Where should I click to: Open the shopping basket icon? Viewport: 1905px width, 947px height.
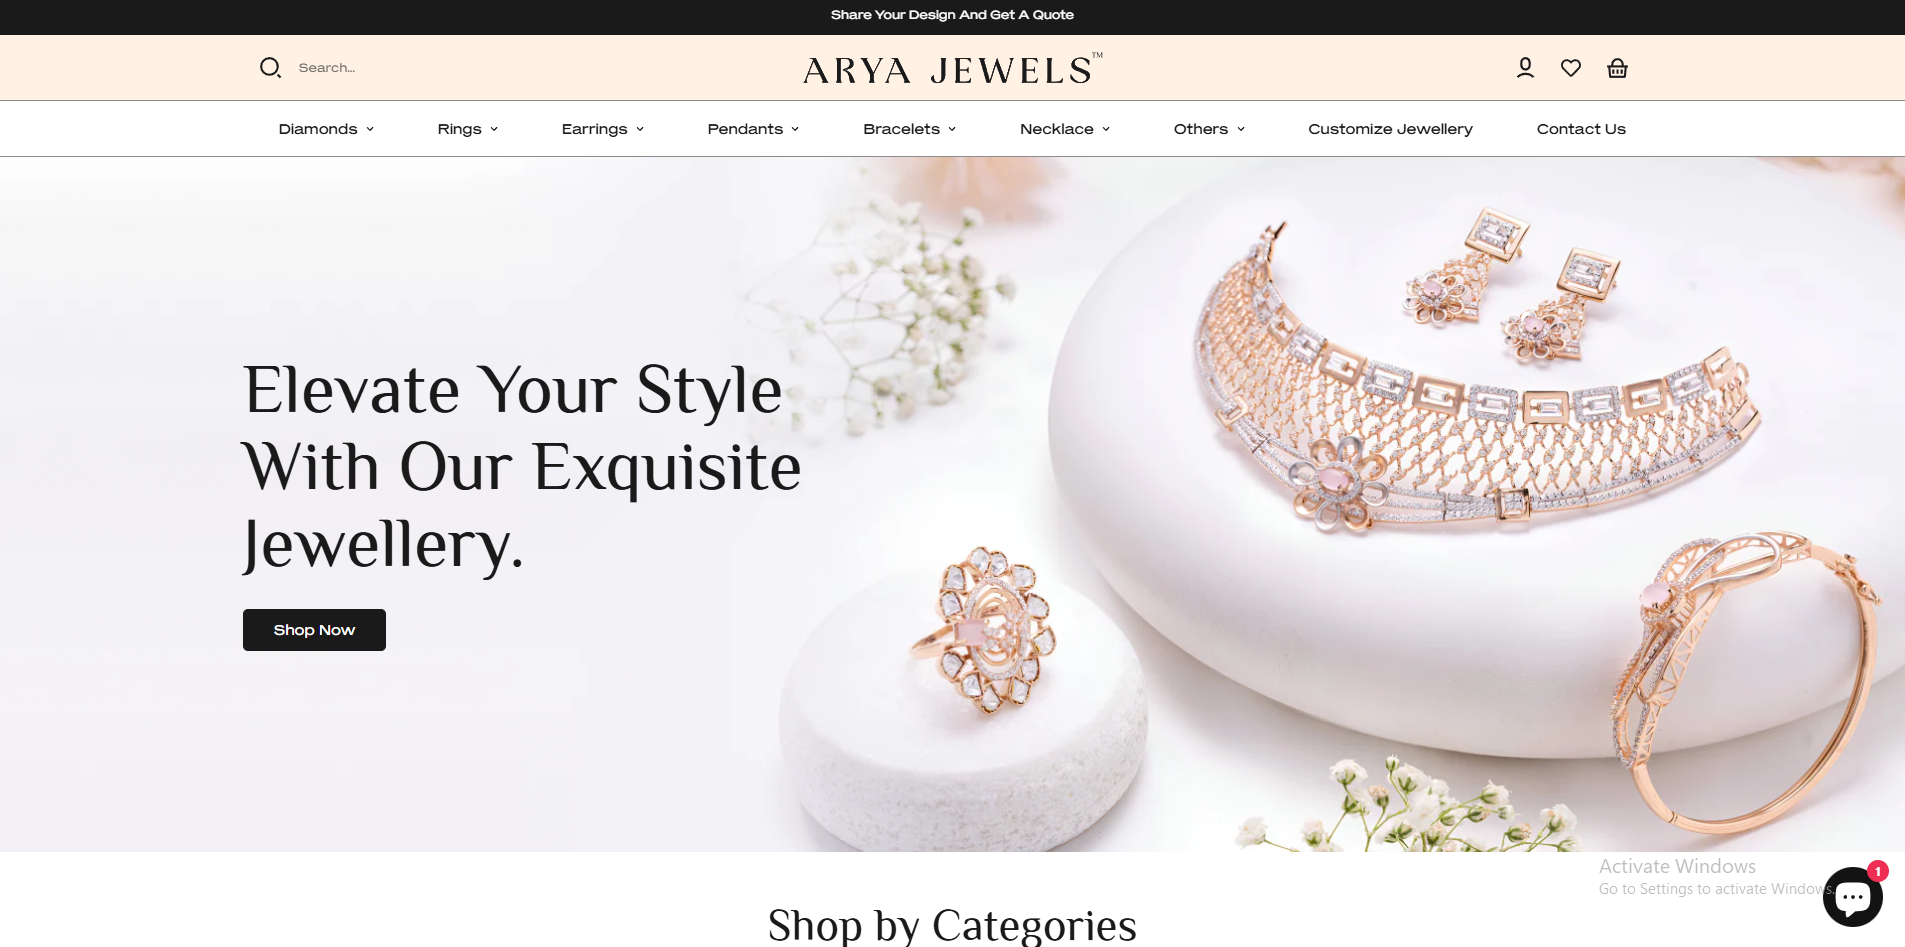pyautogui.click(x=1617, y=68)
